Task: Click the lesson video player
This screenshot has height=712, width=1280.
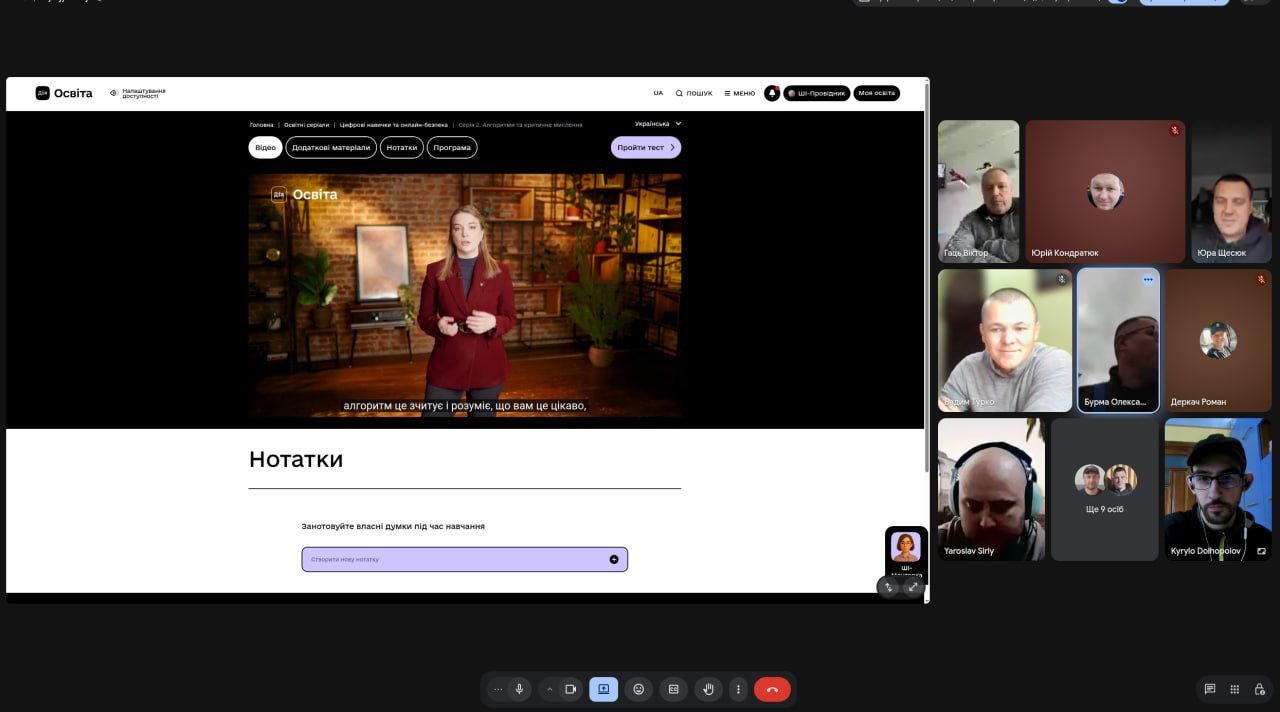Action: tap(465, 295)
